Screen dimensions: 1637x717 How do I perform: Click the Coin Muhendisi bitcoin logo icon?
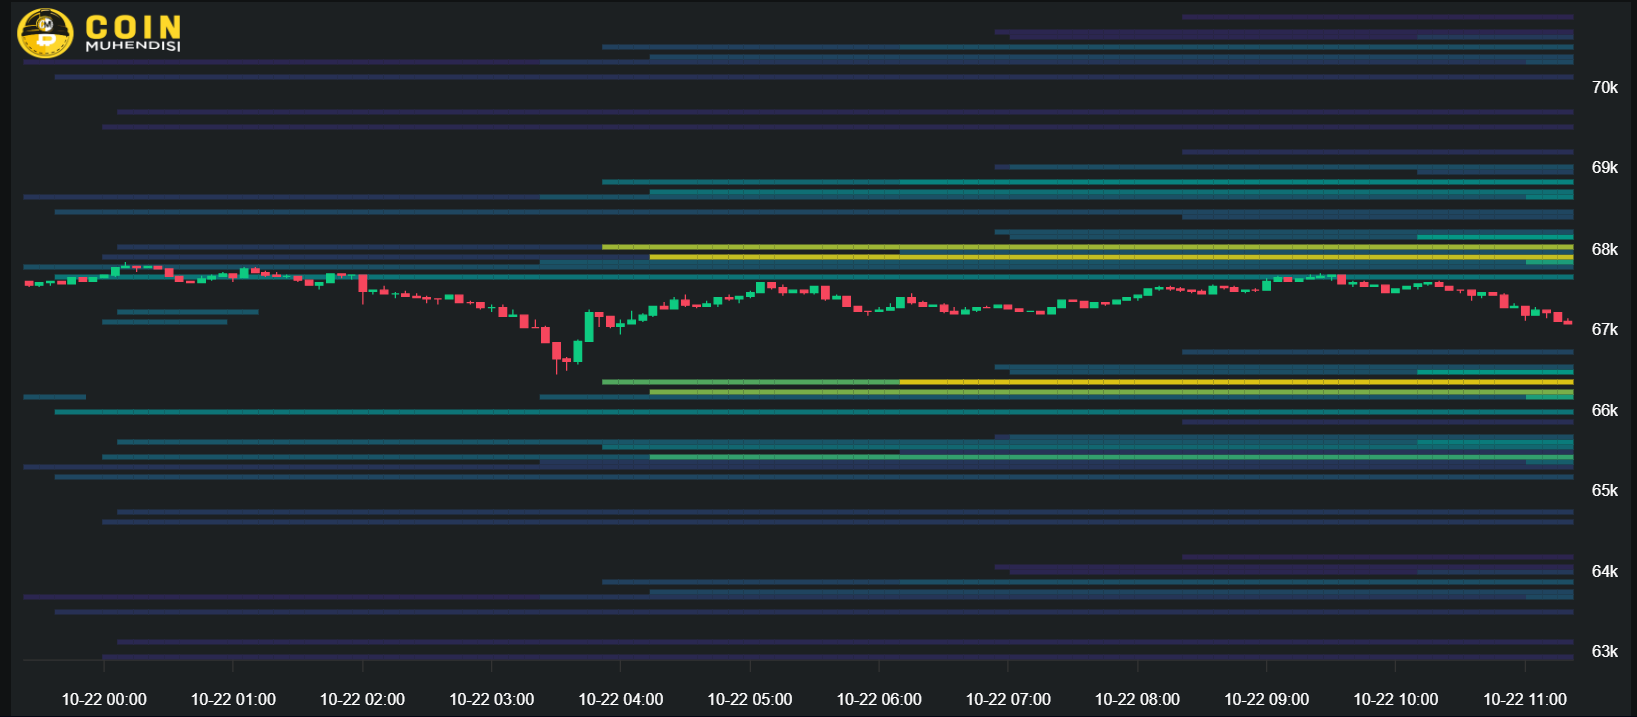tap(45, 33)
